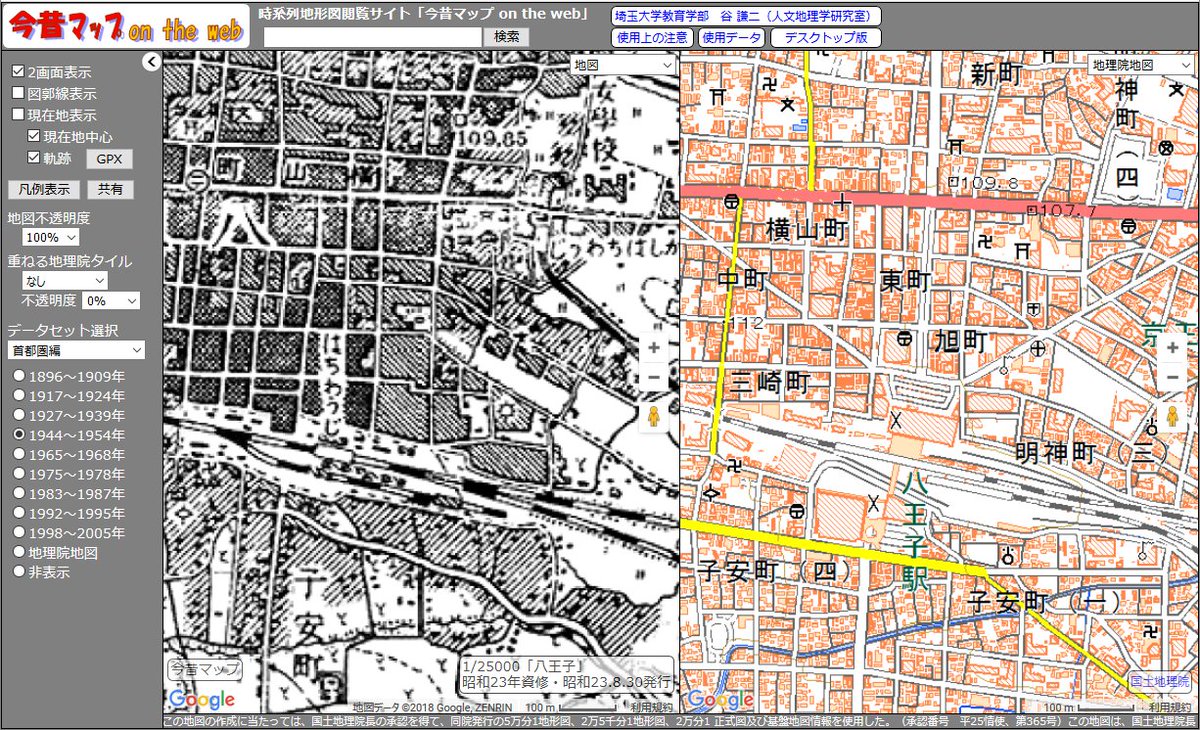Click the 今昔マップ label on left map
The width and height of the screenshot is (1200, 730).
(204, 668)
